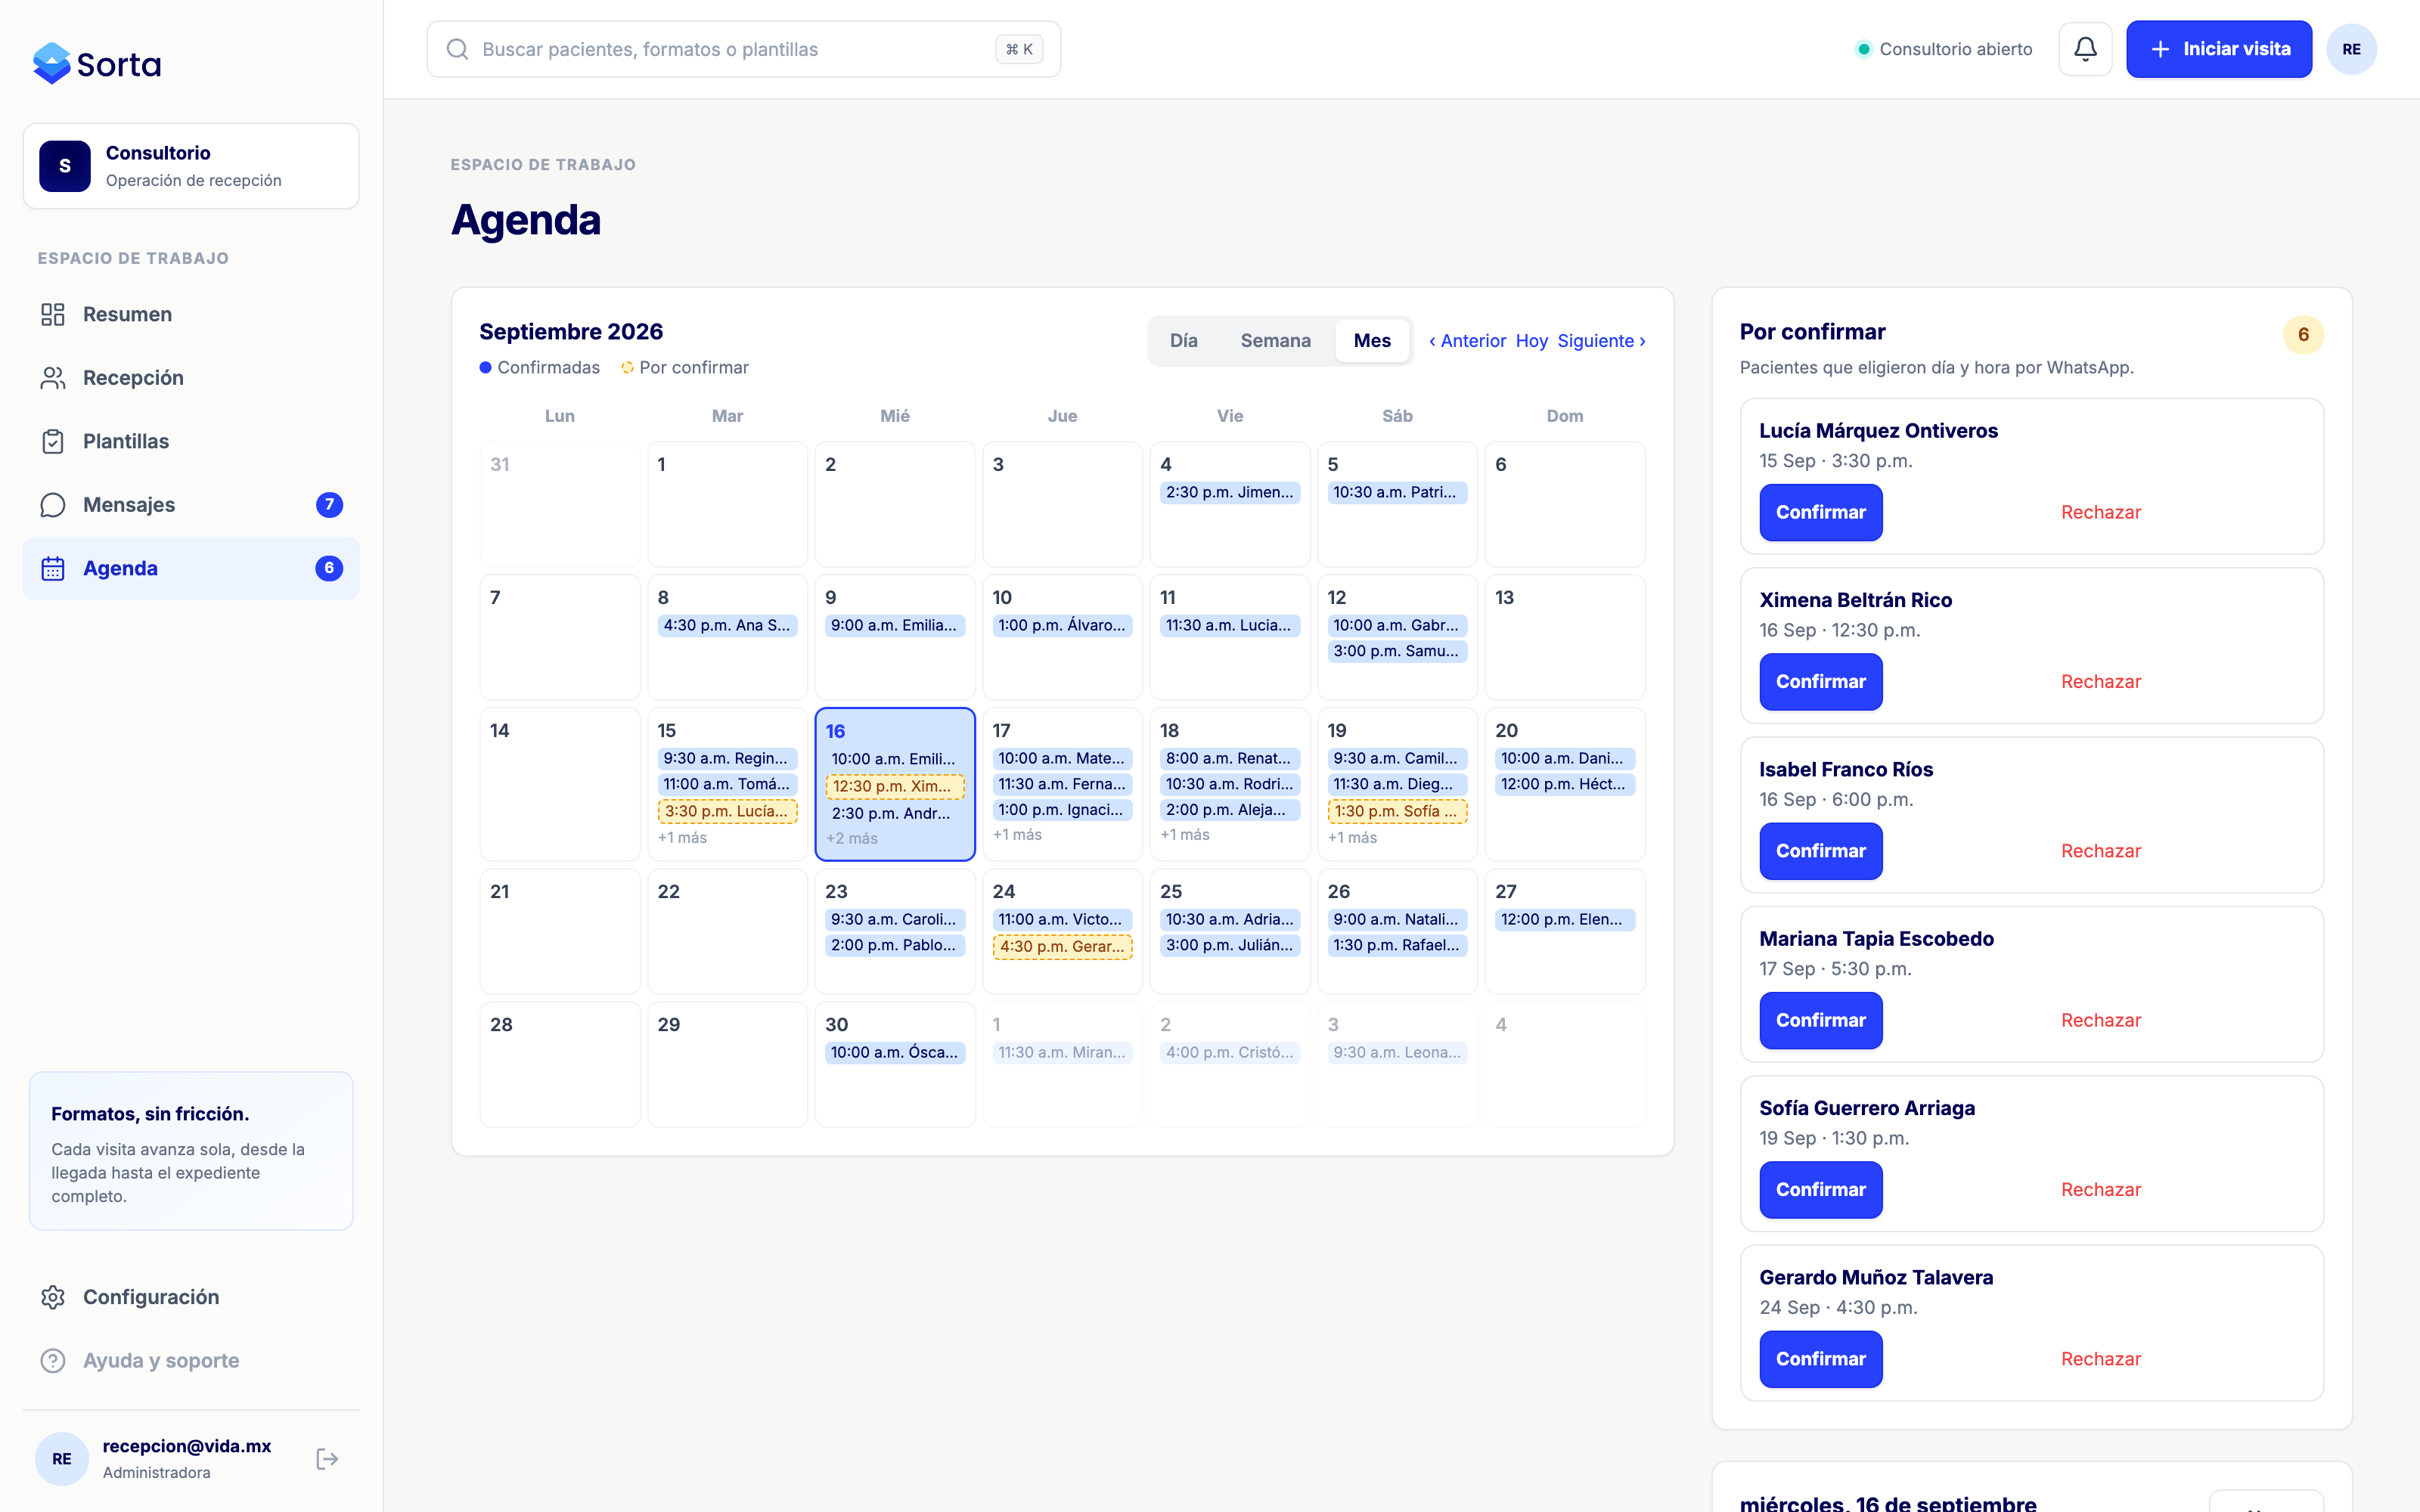Expand +1 más on September 18
Viewport: 2420px width, 1512px height.
[1184, 834]
